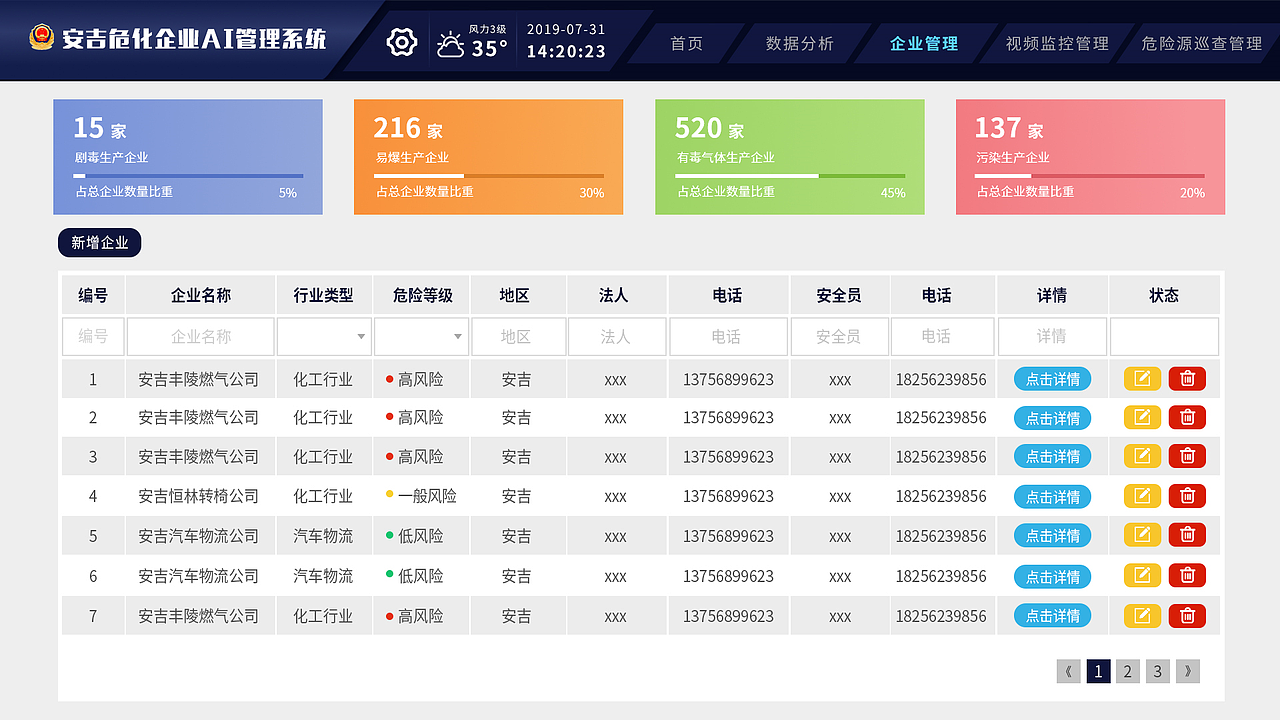Open the settings gear icon in header
This screenshot has width=1280, height=720.
coord(400,41)
